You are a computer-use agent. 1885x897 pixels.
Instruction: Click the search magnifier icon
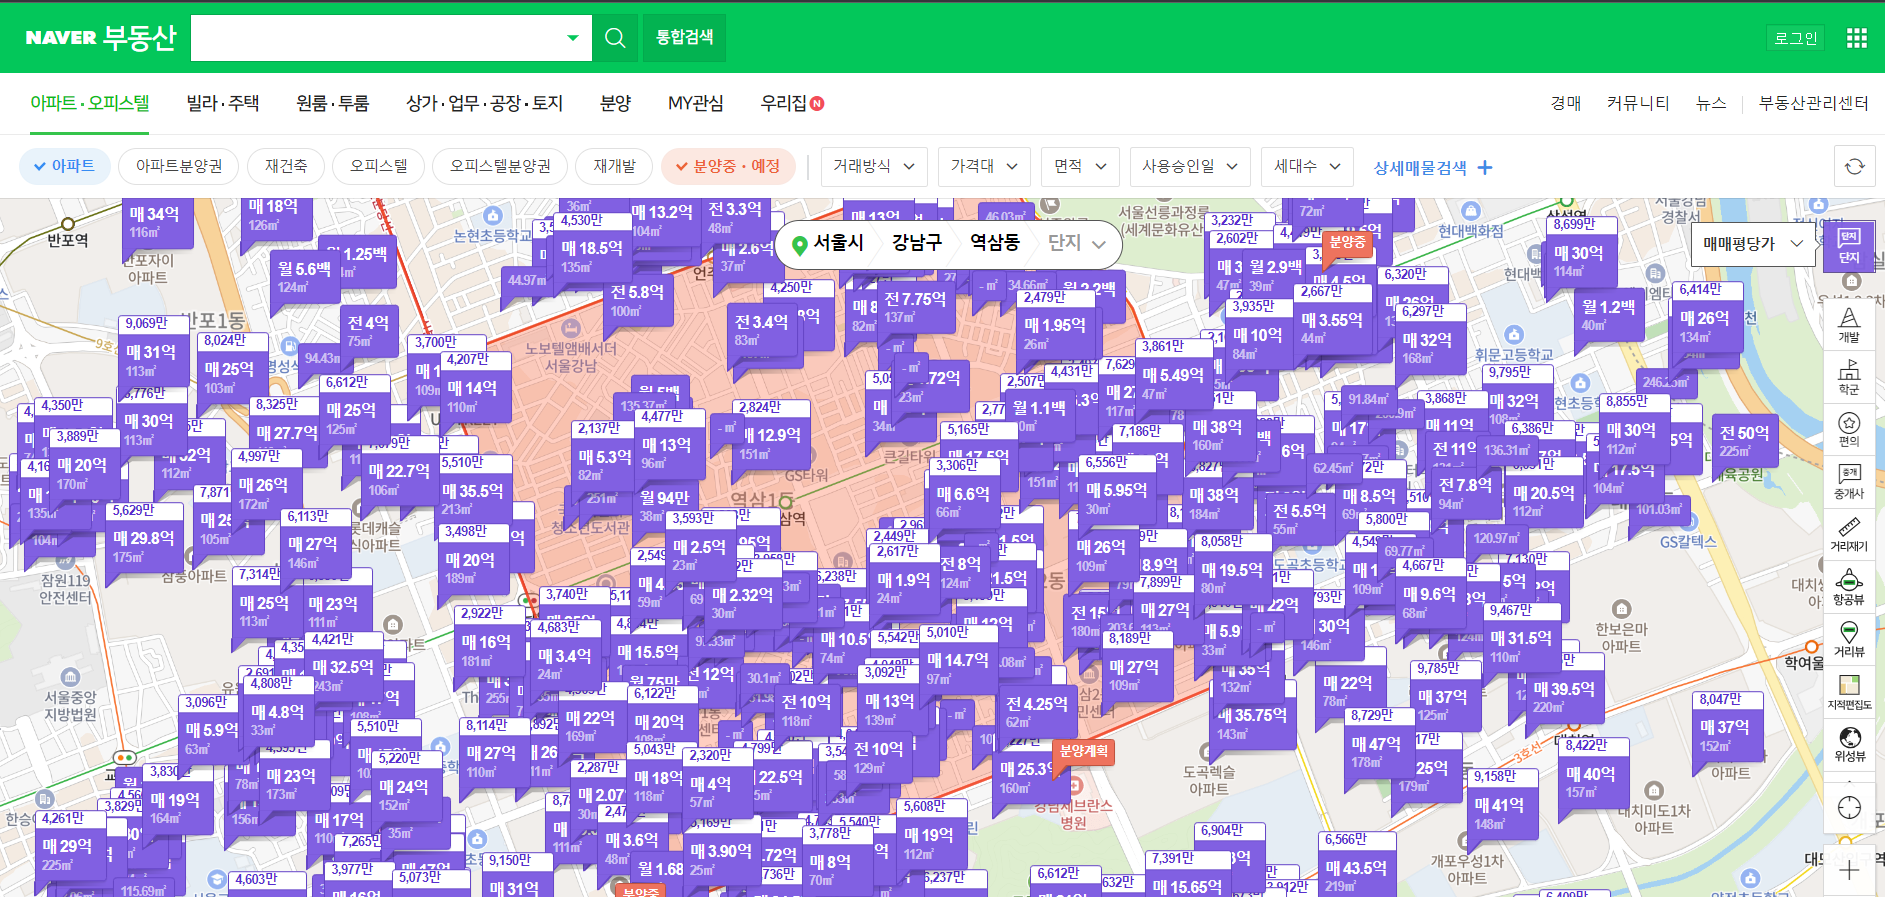[615, 38]
